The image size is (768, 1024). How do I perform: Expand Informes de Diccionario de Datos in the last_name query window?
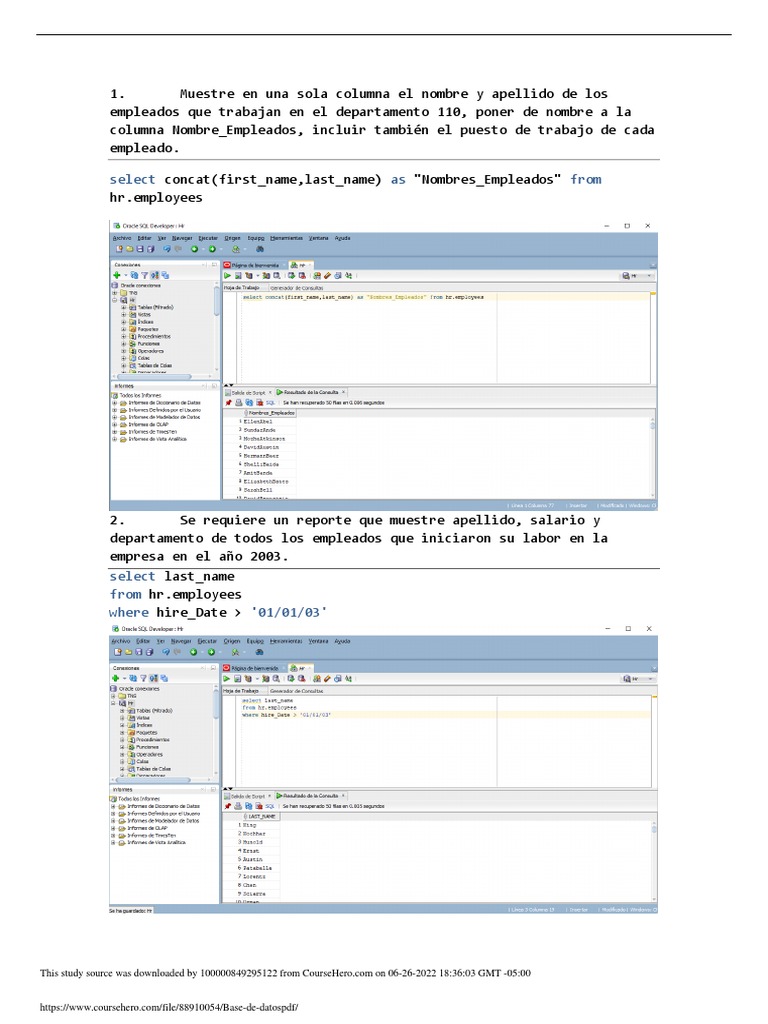pos(114,807)
